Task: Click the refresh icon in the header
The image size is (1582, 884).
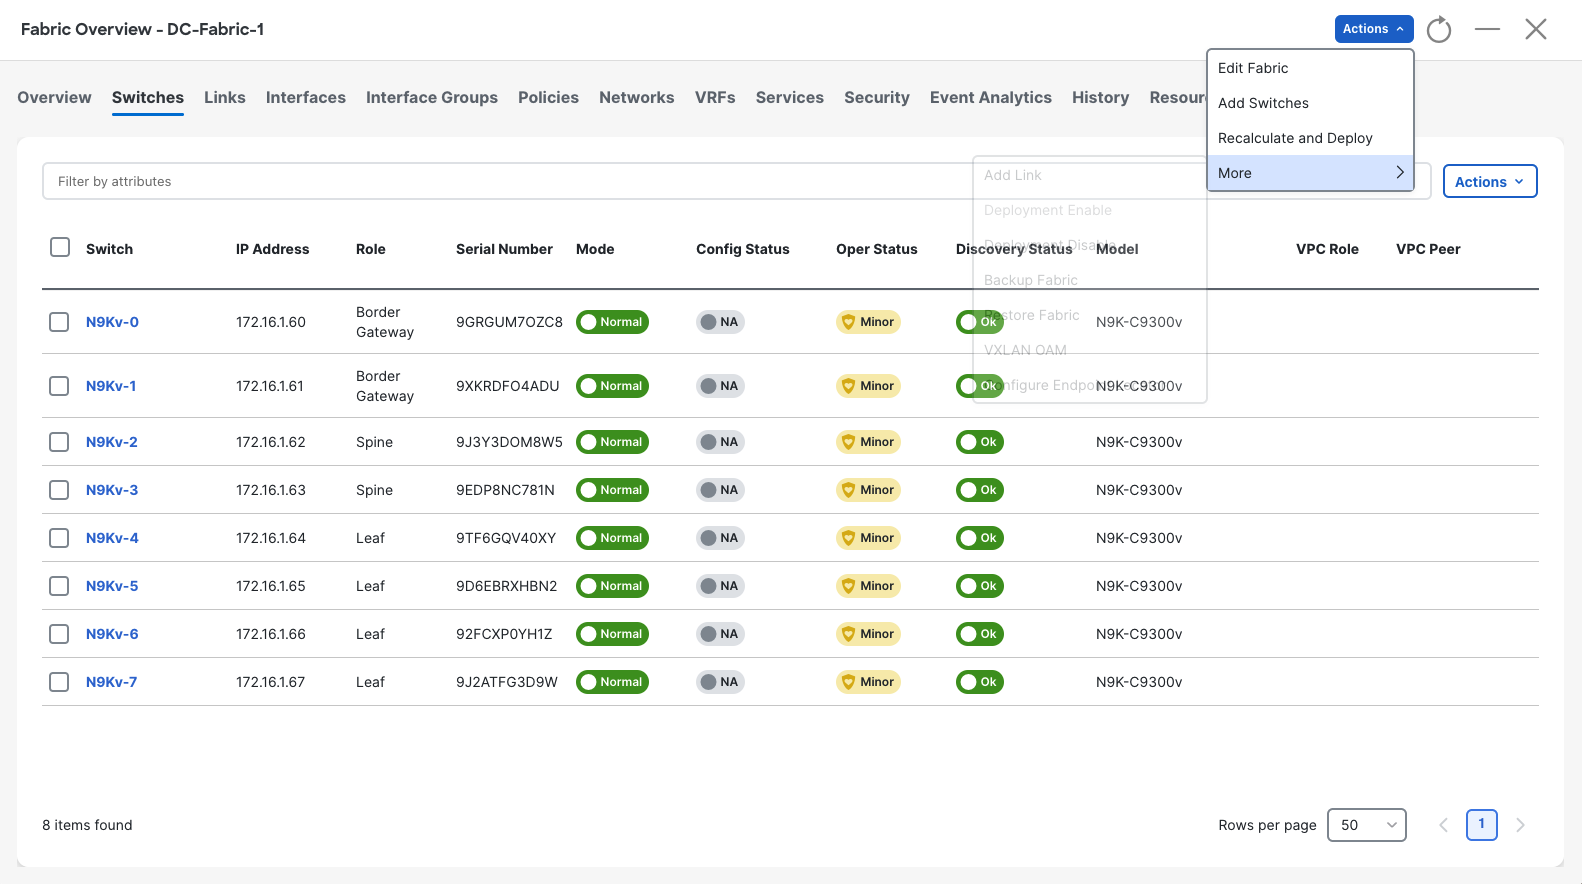Action: 1439,30
